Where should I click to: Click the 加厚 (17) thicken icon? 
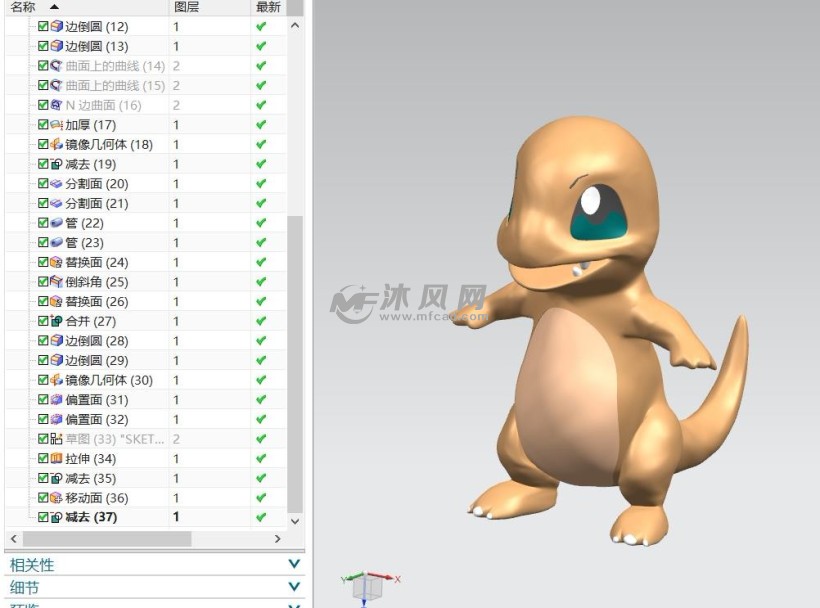pos(56,124)
